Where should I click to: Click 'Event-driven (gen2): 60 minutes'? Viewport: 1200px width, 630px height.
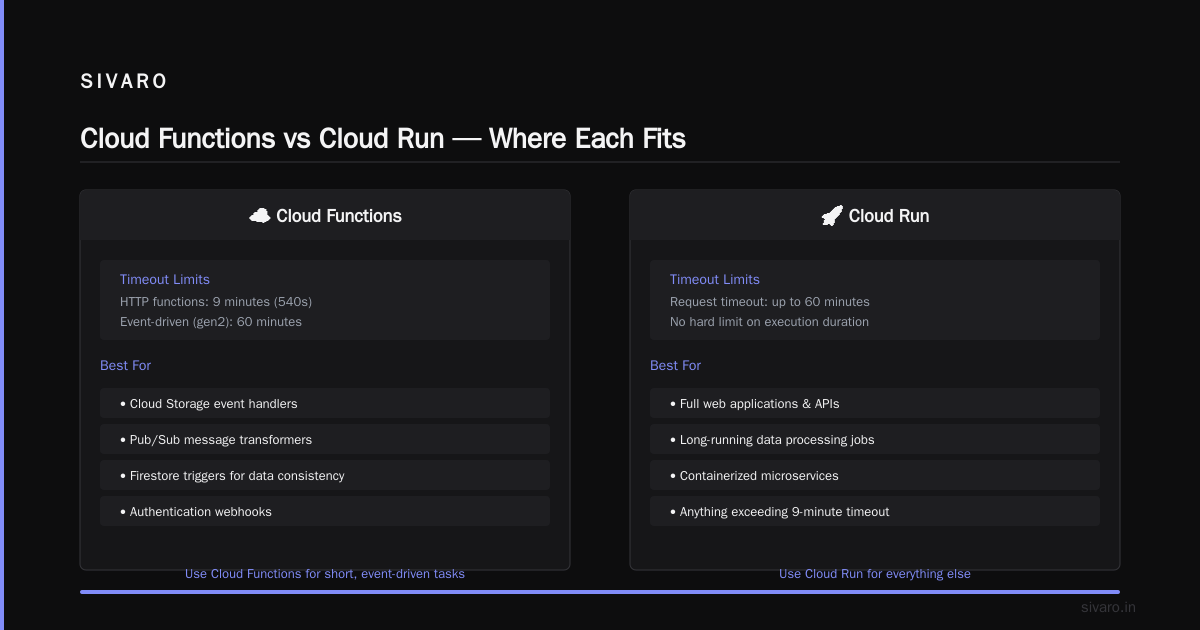click(x=211, y=321)
